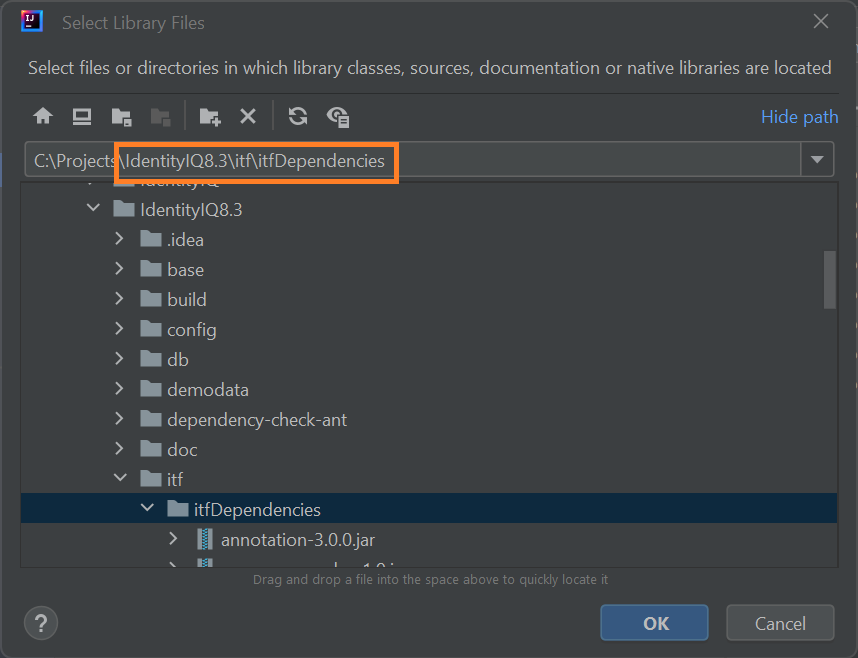Open the help question mark button

pyautogui.click(x=41, y=623)
